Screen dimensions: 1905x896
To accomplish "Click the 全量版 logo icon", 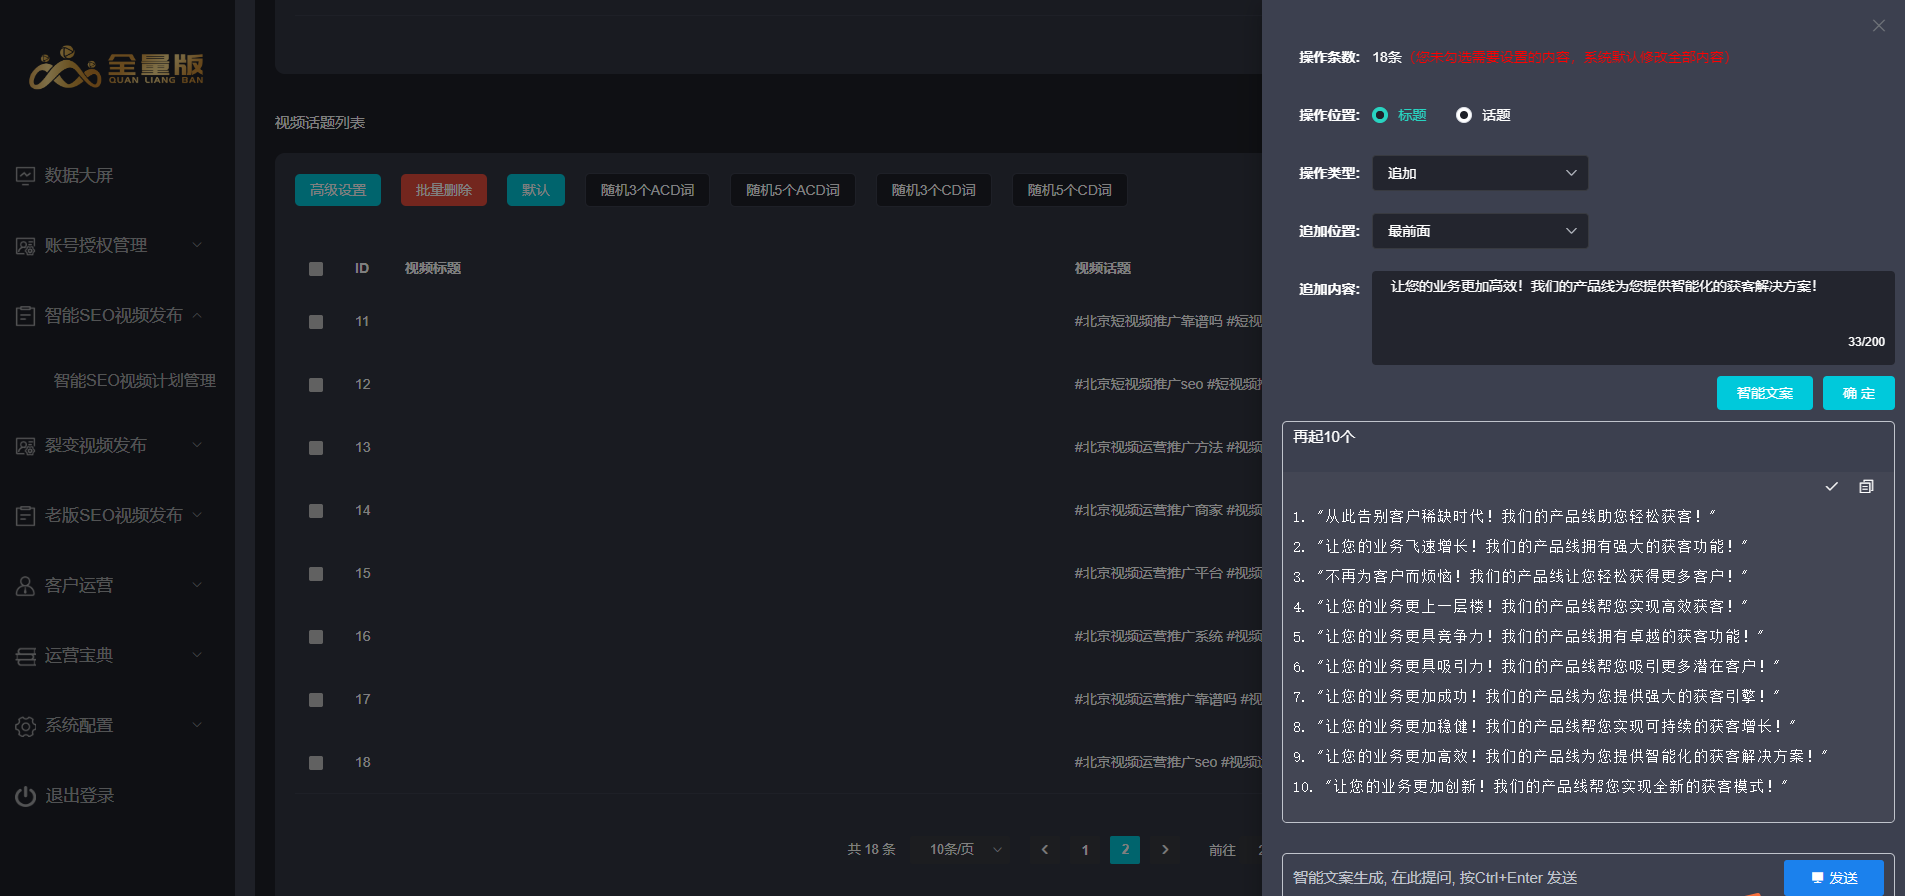I will (116, 67).
